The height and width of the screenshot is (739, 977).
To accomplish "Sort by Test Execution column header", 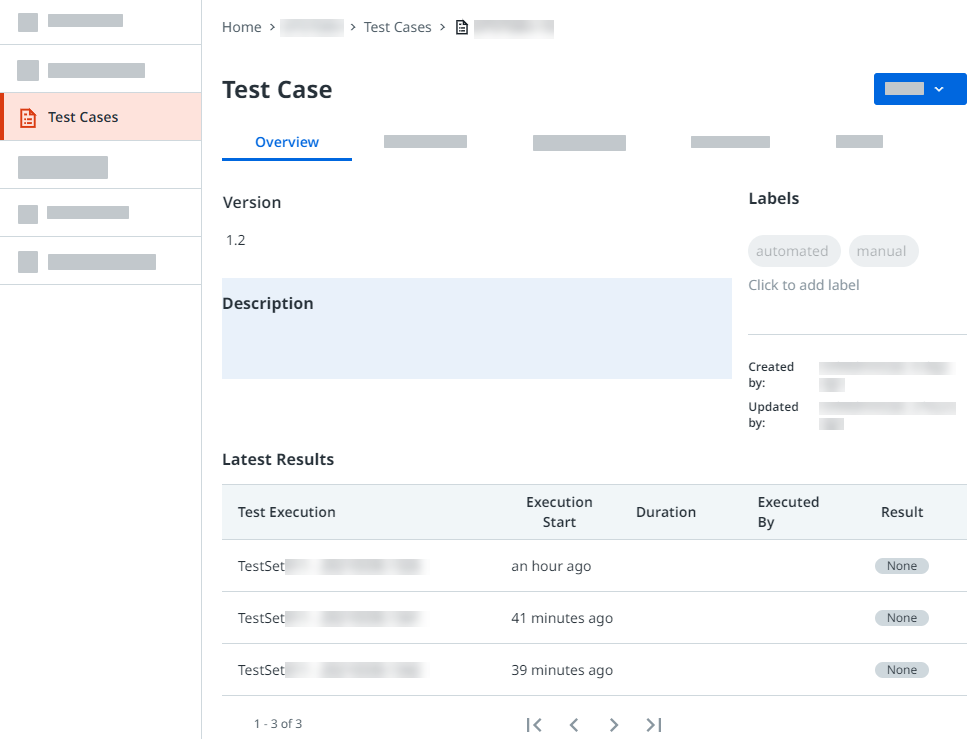I will click(x=287, y=512).
